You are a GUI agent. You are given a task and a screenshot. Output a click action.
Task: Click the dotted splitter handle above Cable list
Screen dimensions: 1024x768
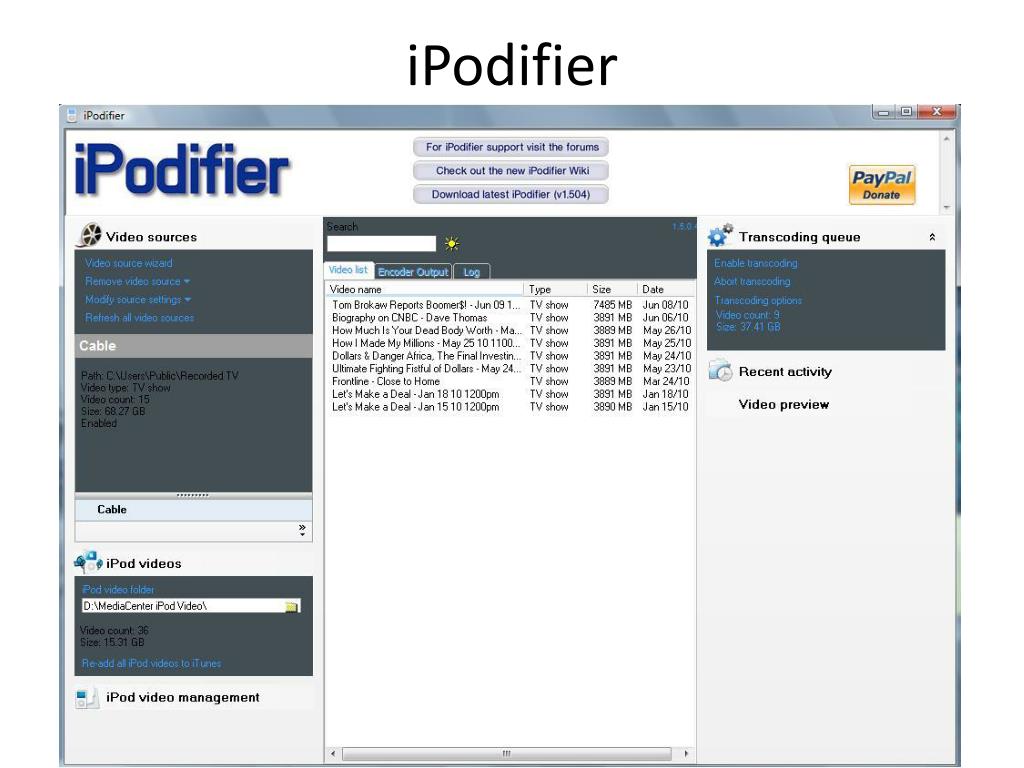click(193, 496)
